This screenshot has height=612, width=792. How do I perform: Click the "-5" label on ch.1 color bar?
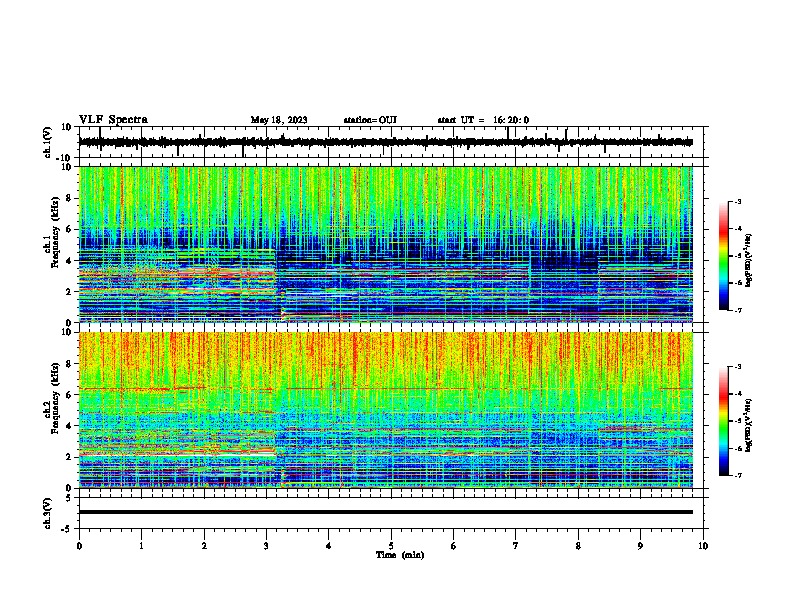(738, 256)
